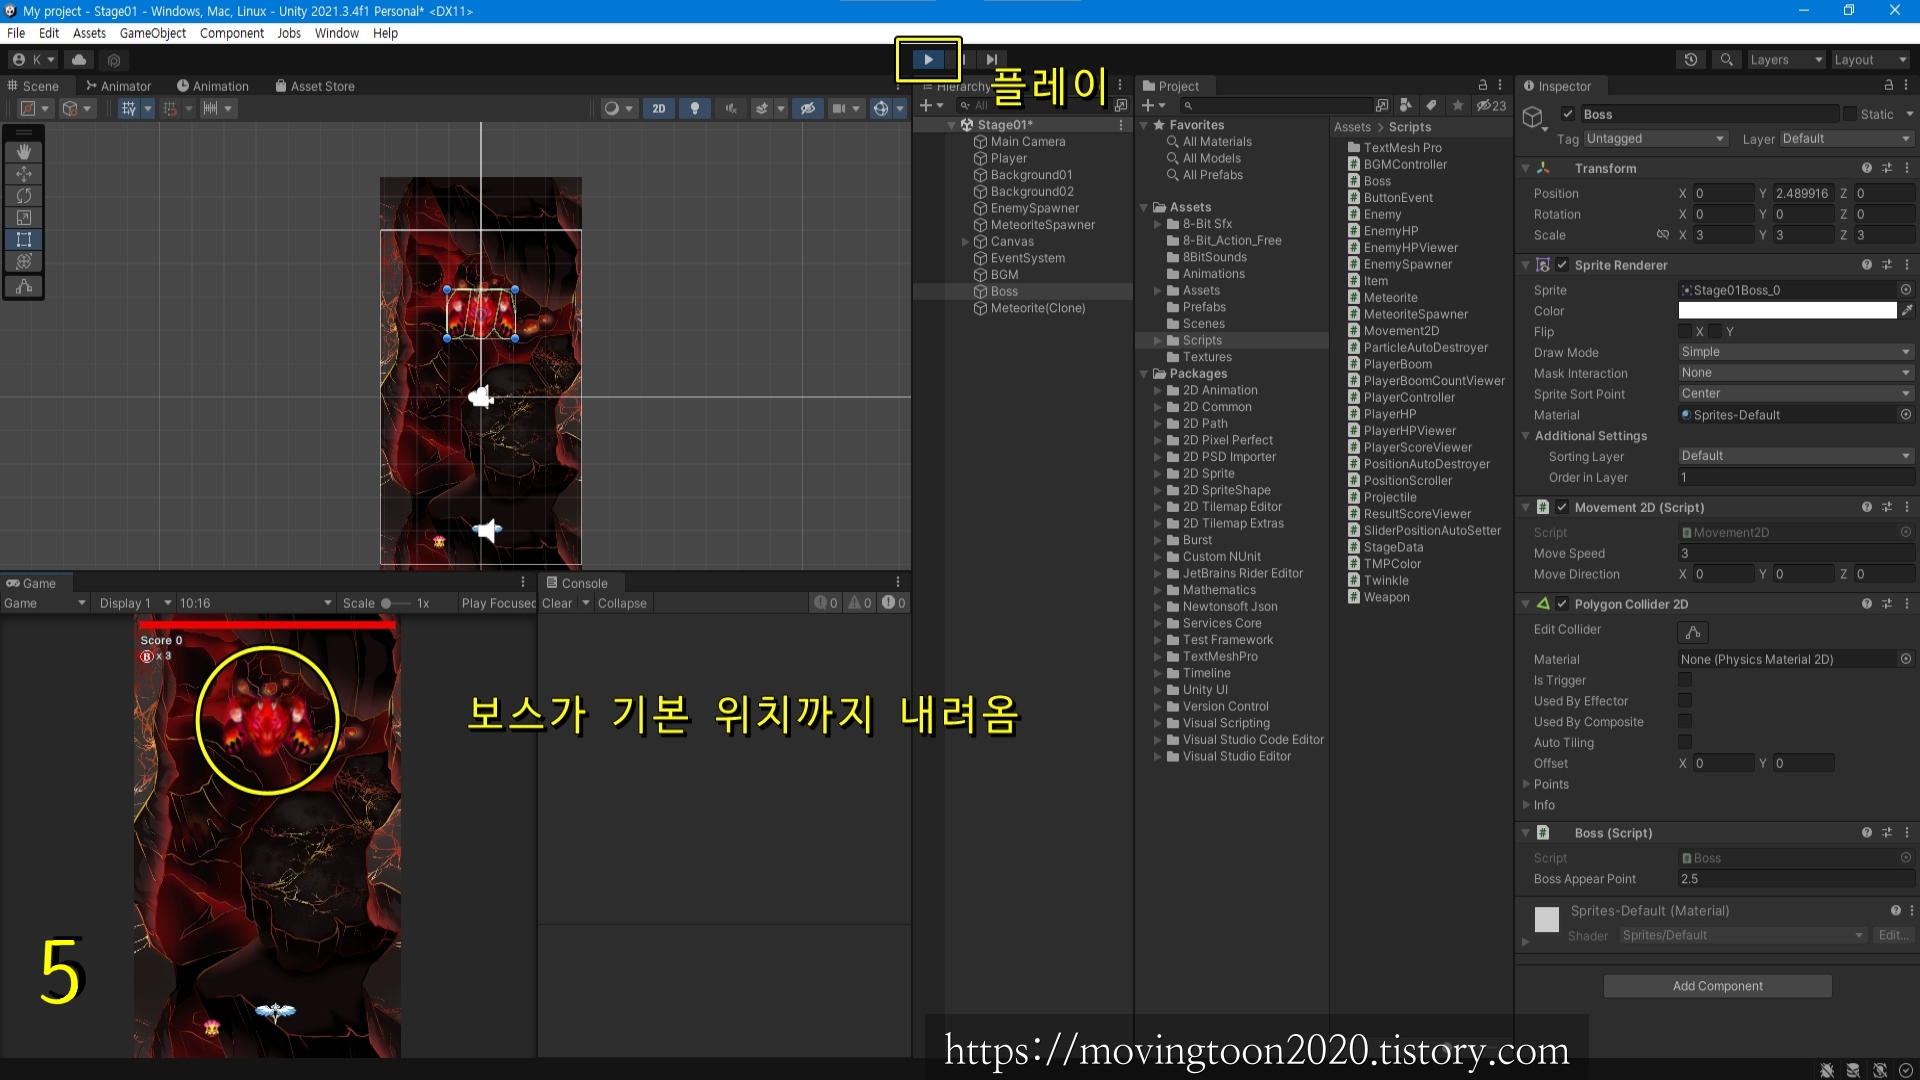
Task: Switch to the Asset Store tab
Action: point(315,86)
